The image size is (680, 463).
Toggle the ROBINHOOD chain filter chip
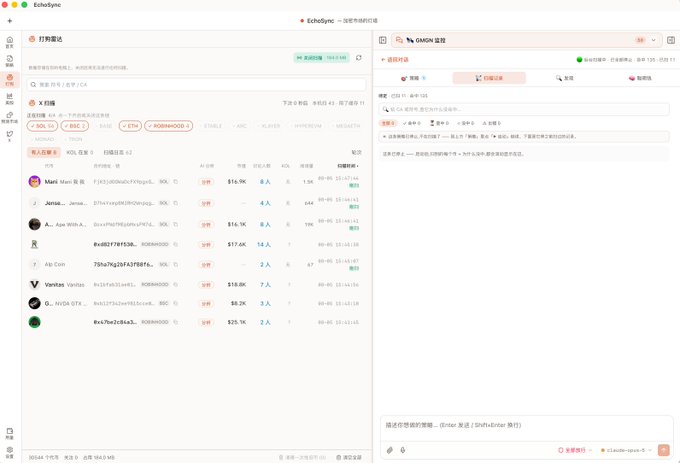point(169,126)
